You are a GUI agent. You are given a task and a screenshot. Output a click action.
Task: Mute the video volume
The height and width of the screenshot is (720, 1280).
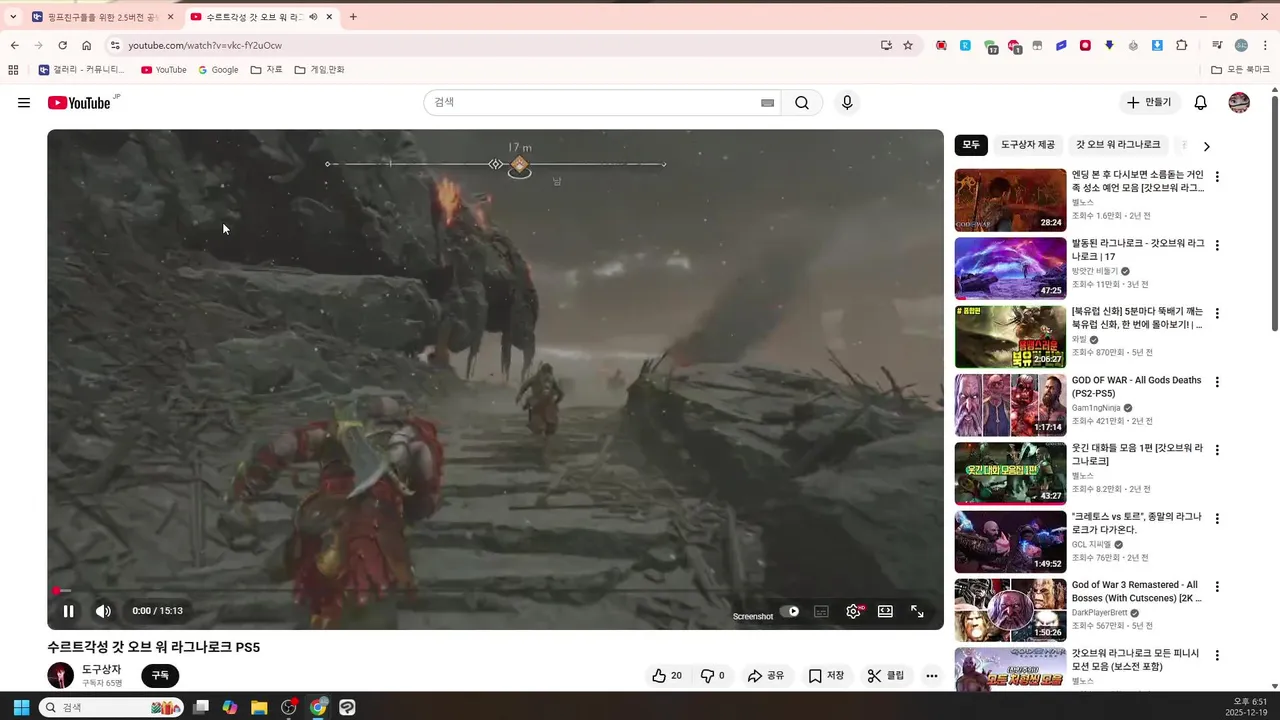pyautogui.click(x=103, y=611)
